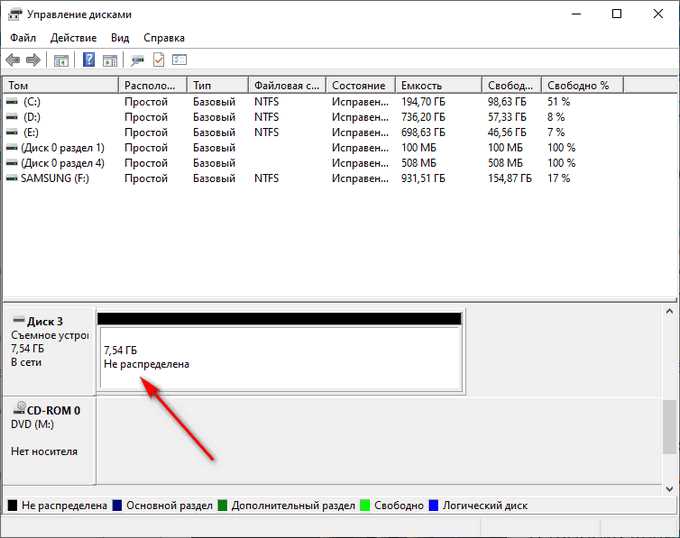Image resolution: width=680 pixels, height=538 pixels.
Task: Click the checkmark document toolbar icon
Action: 159,59
